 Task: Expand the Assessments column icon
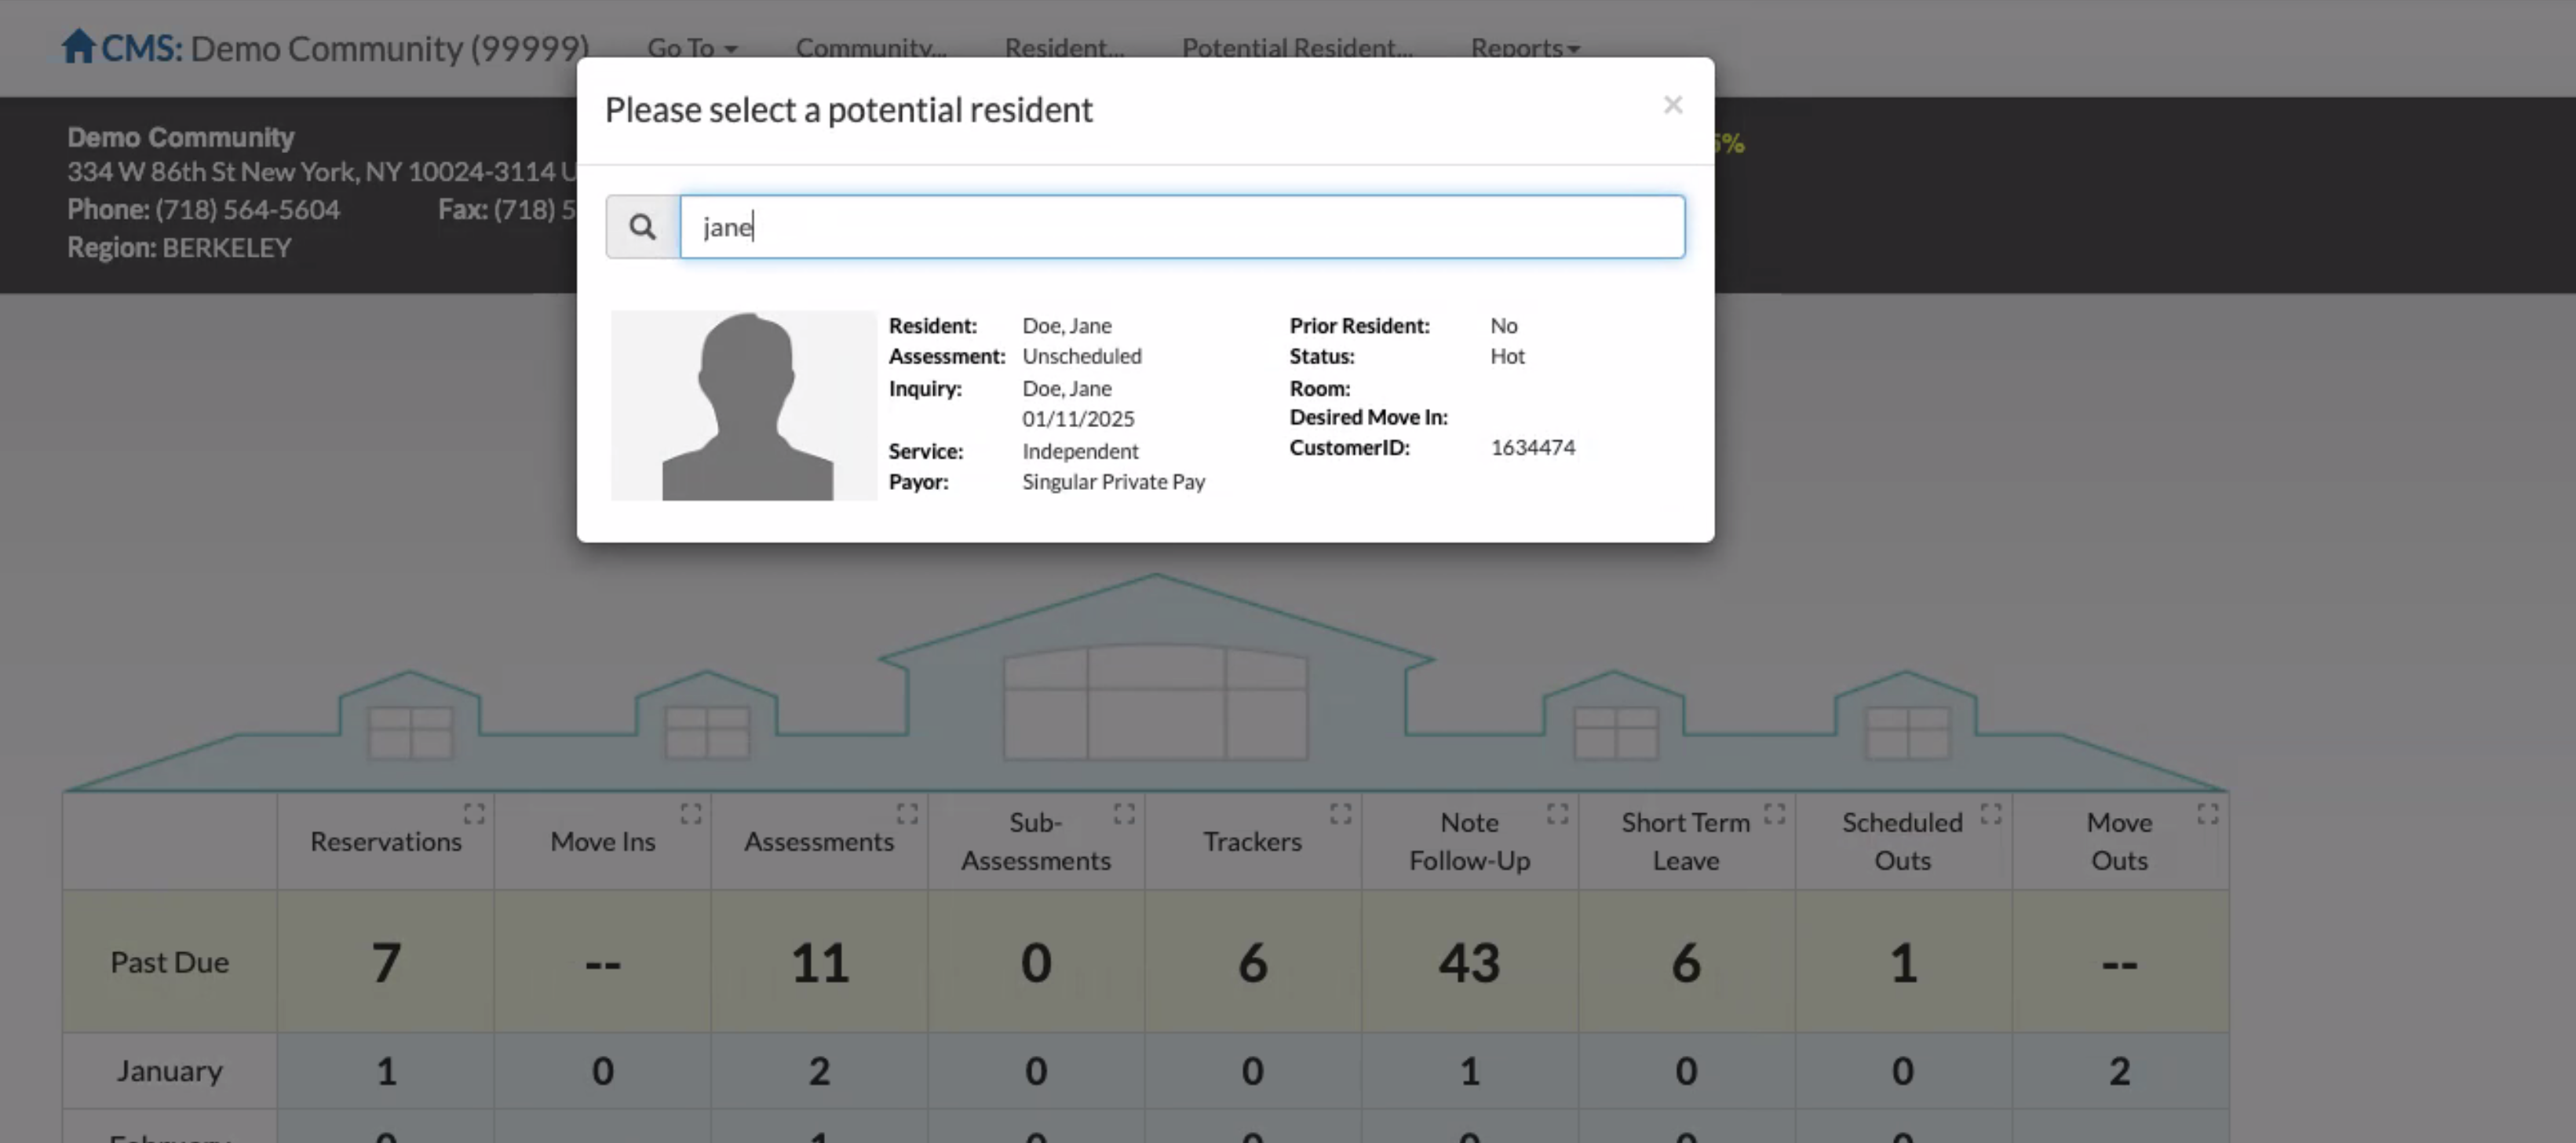[907, 813]
